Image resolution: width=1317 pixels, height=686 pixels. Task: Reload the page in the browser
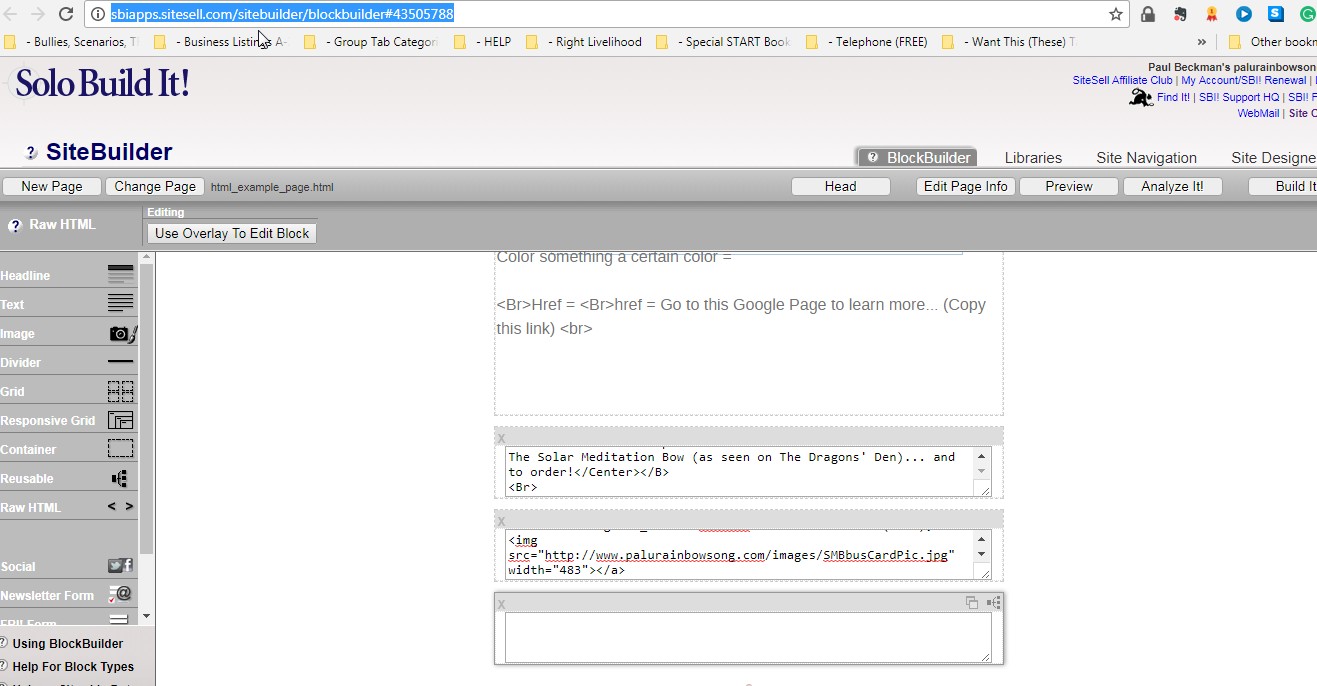click(x=66, y=14)
